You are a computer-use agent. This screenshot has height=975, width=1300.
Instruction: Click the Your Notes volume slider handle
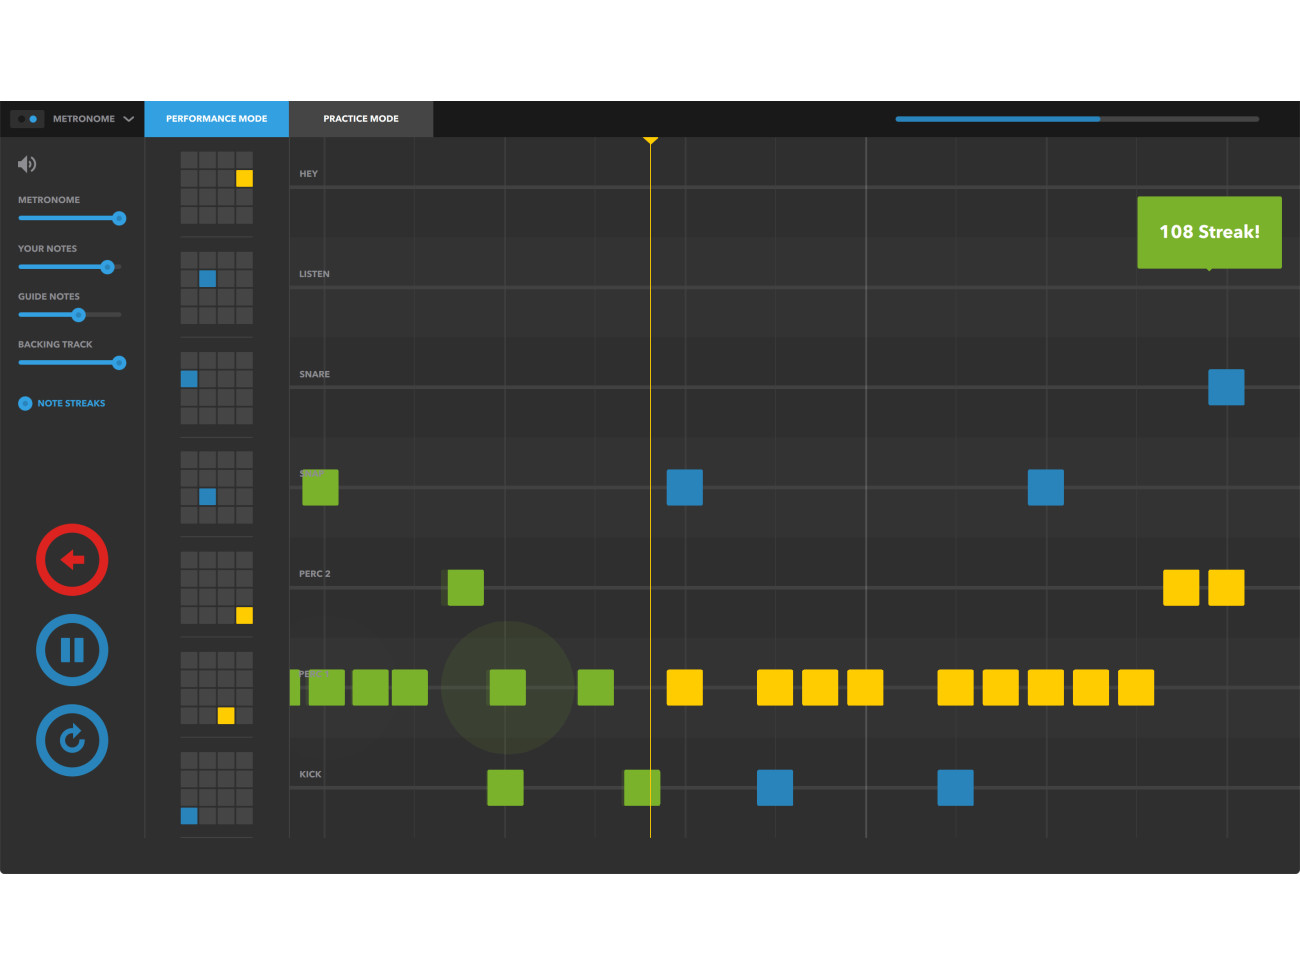click(x=107, y=267)
